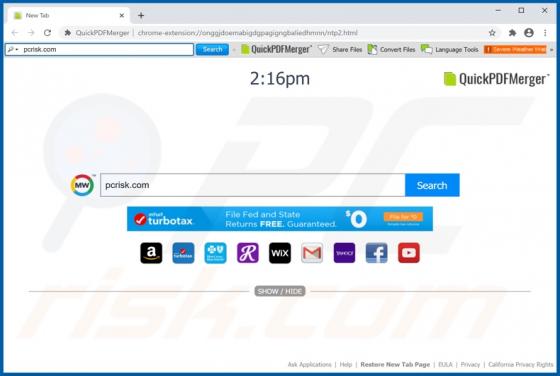
Task: Open a new tab with plus button
Action: point(141,15)
